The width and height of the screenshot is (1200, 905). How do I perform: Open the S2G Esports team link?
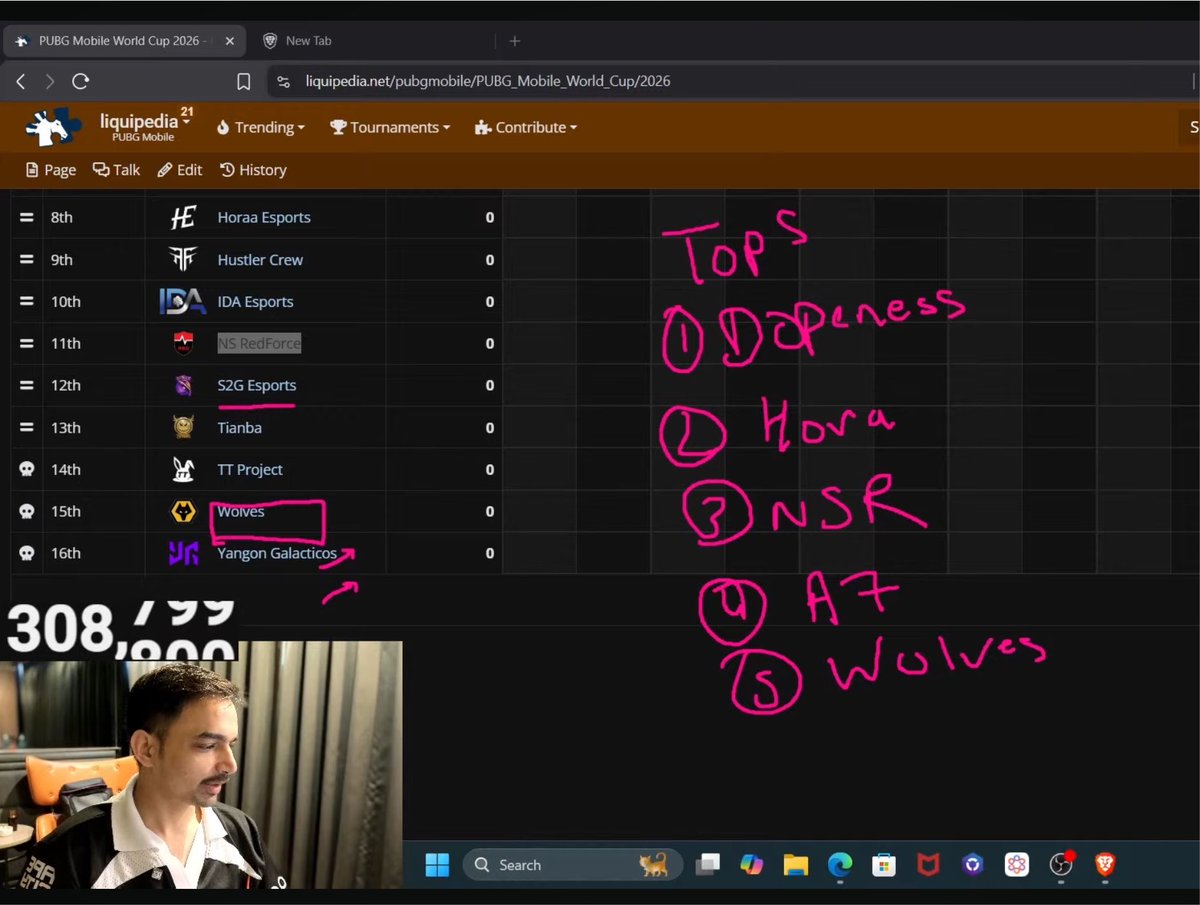(x=257, y=385)
